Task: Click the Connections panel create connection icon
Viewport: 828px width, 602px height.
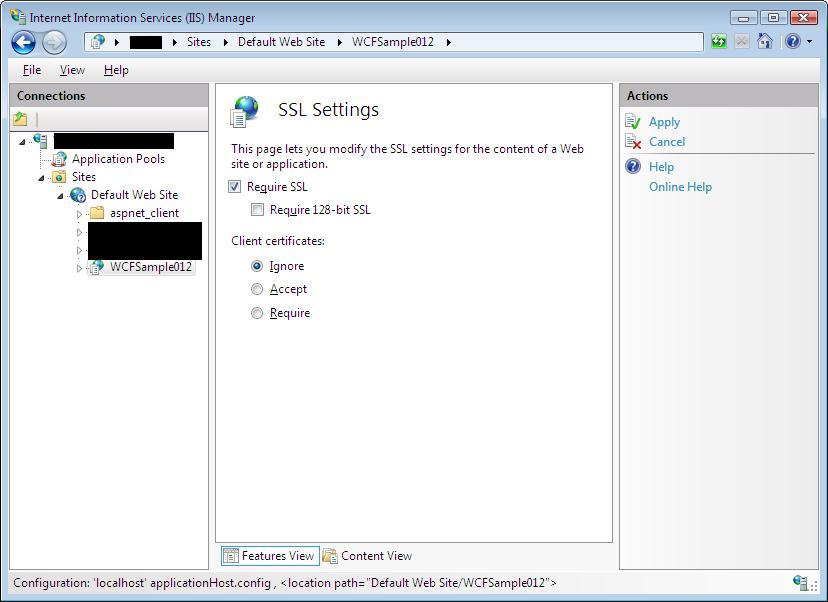Action: point(21,119)
